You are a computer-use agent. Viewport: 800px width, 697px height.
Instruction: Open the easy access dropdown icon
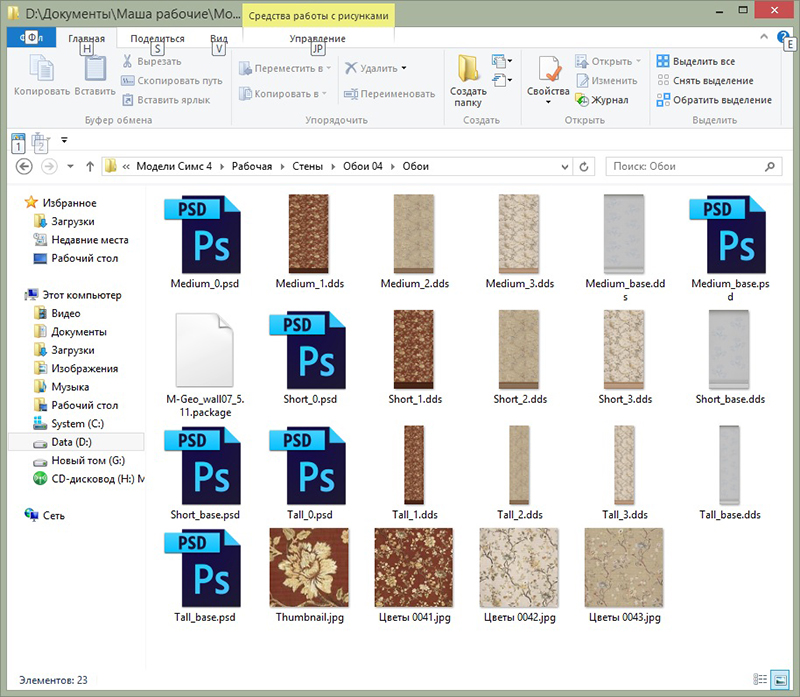502,80
